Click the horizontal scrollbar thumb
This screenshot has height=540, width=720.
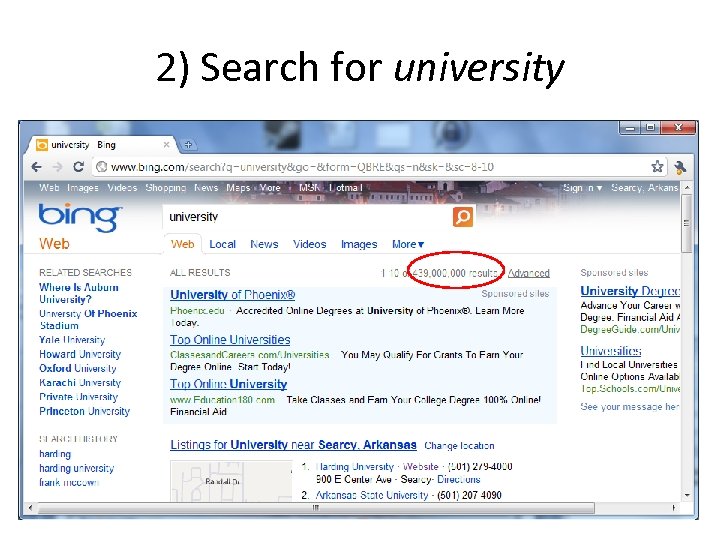[316, 508]
